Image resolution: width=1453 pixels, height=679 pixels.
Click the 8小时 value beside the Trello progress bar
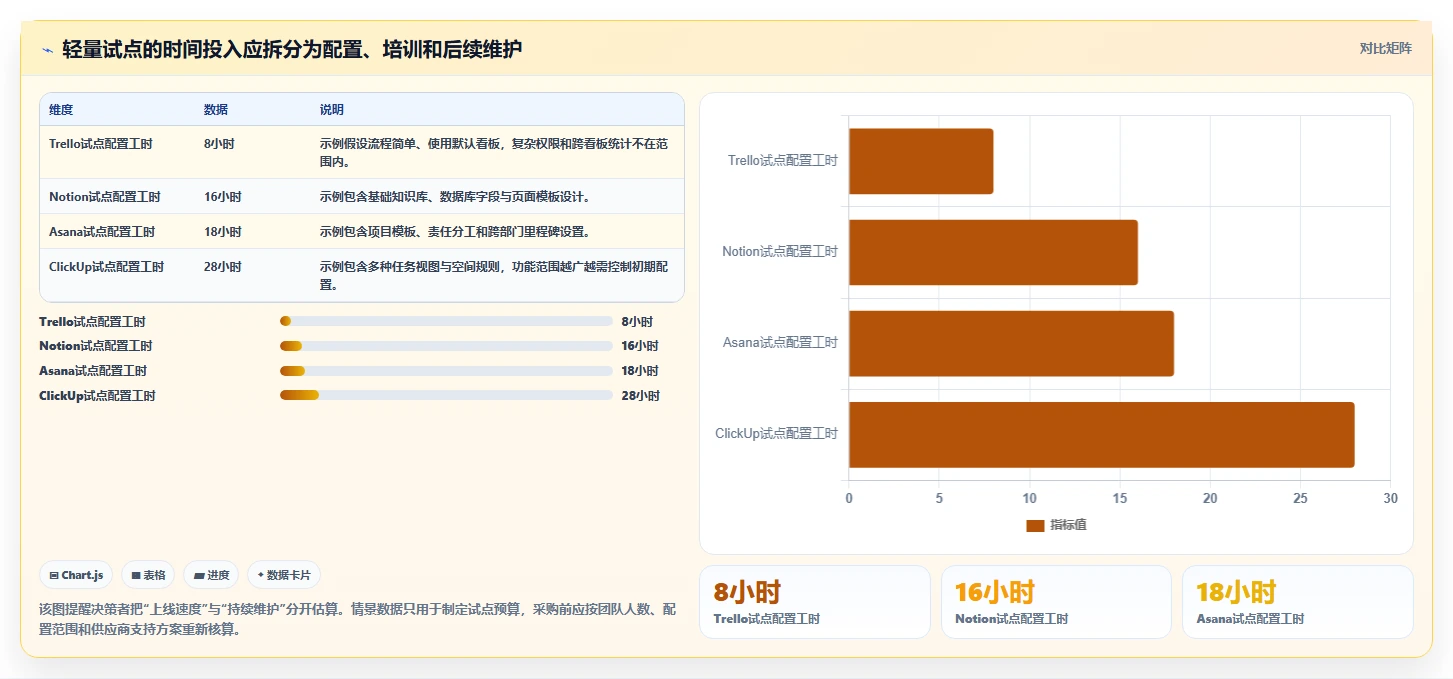637,322
